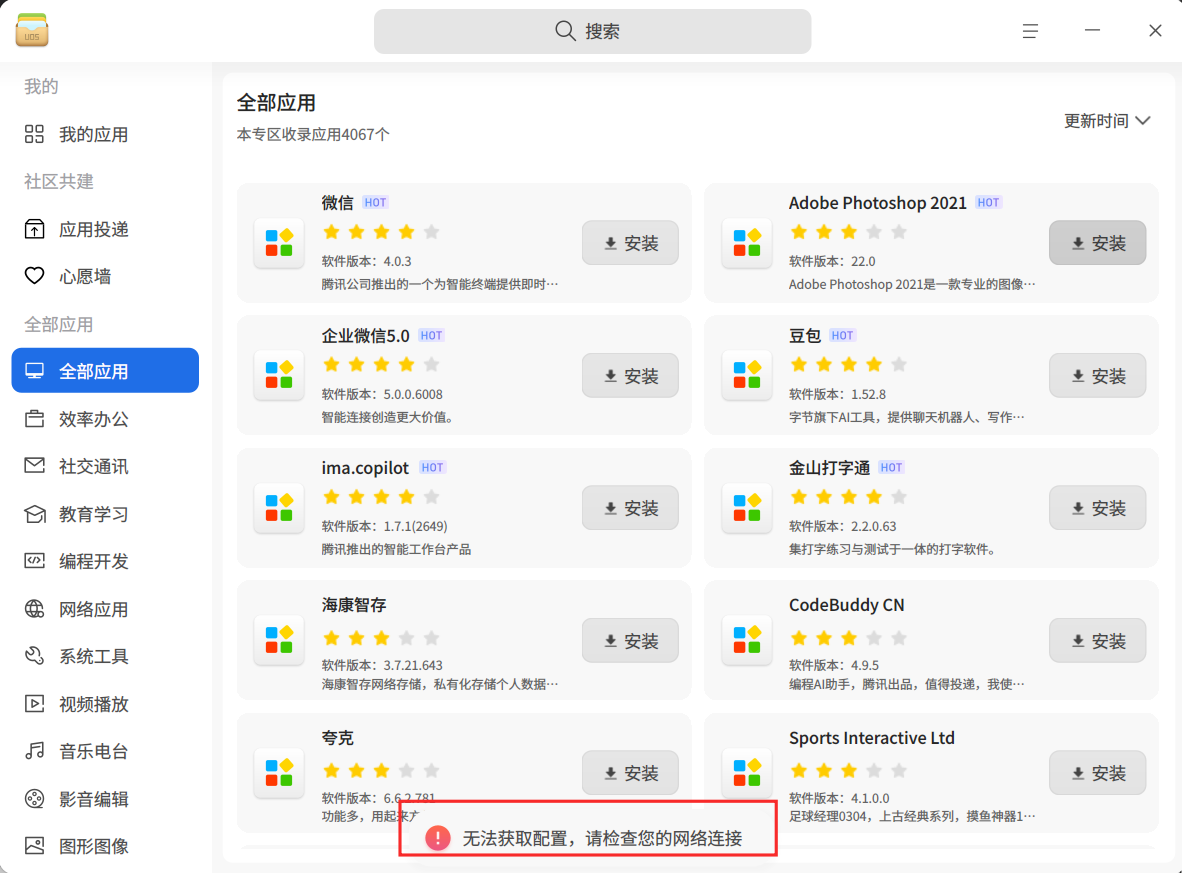Click the 视频播放 play icon
The image size is (1182, 873).
pyautogui.click(x=35, y=703)
